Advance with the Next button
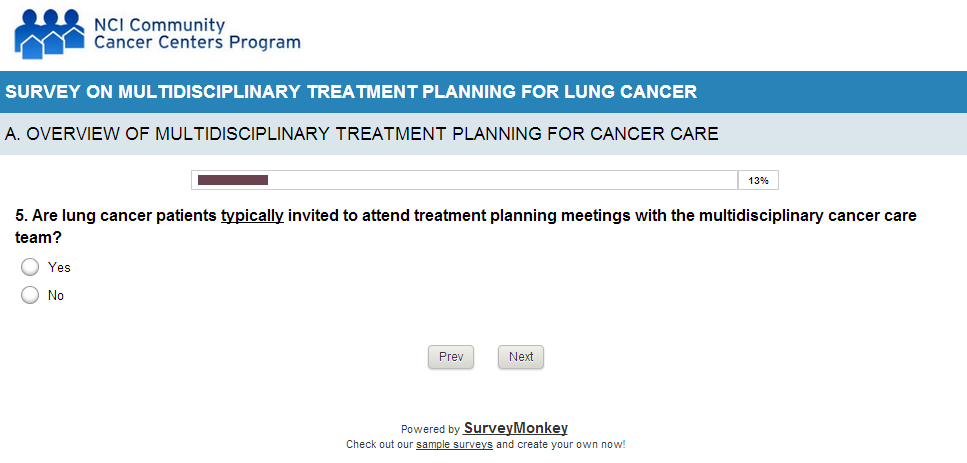 pyautogui.click(x=520, y=357)
